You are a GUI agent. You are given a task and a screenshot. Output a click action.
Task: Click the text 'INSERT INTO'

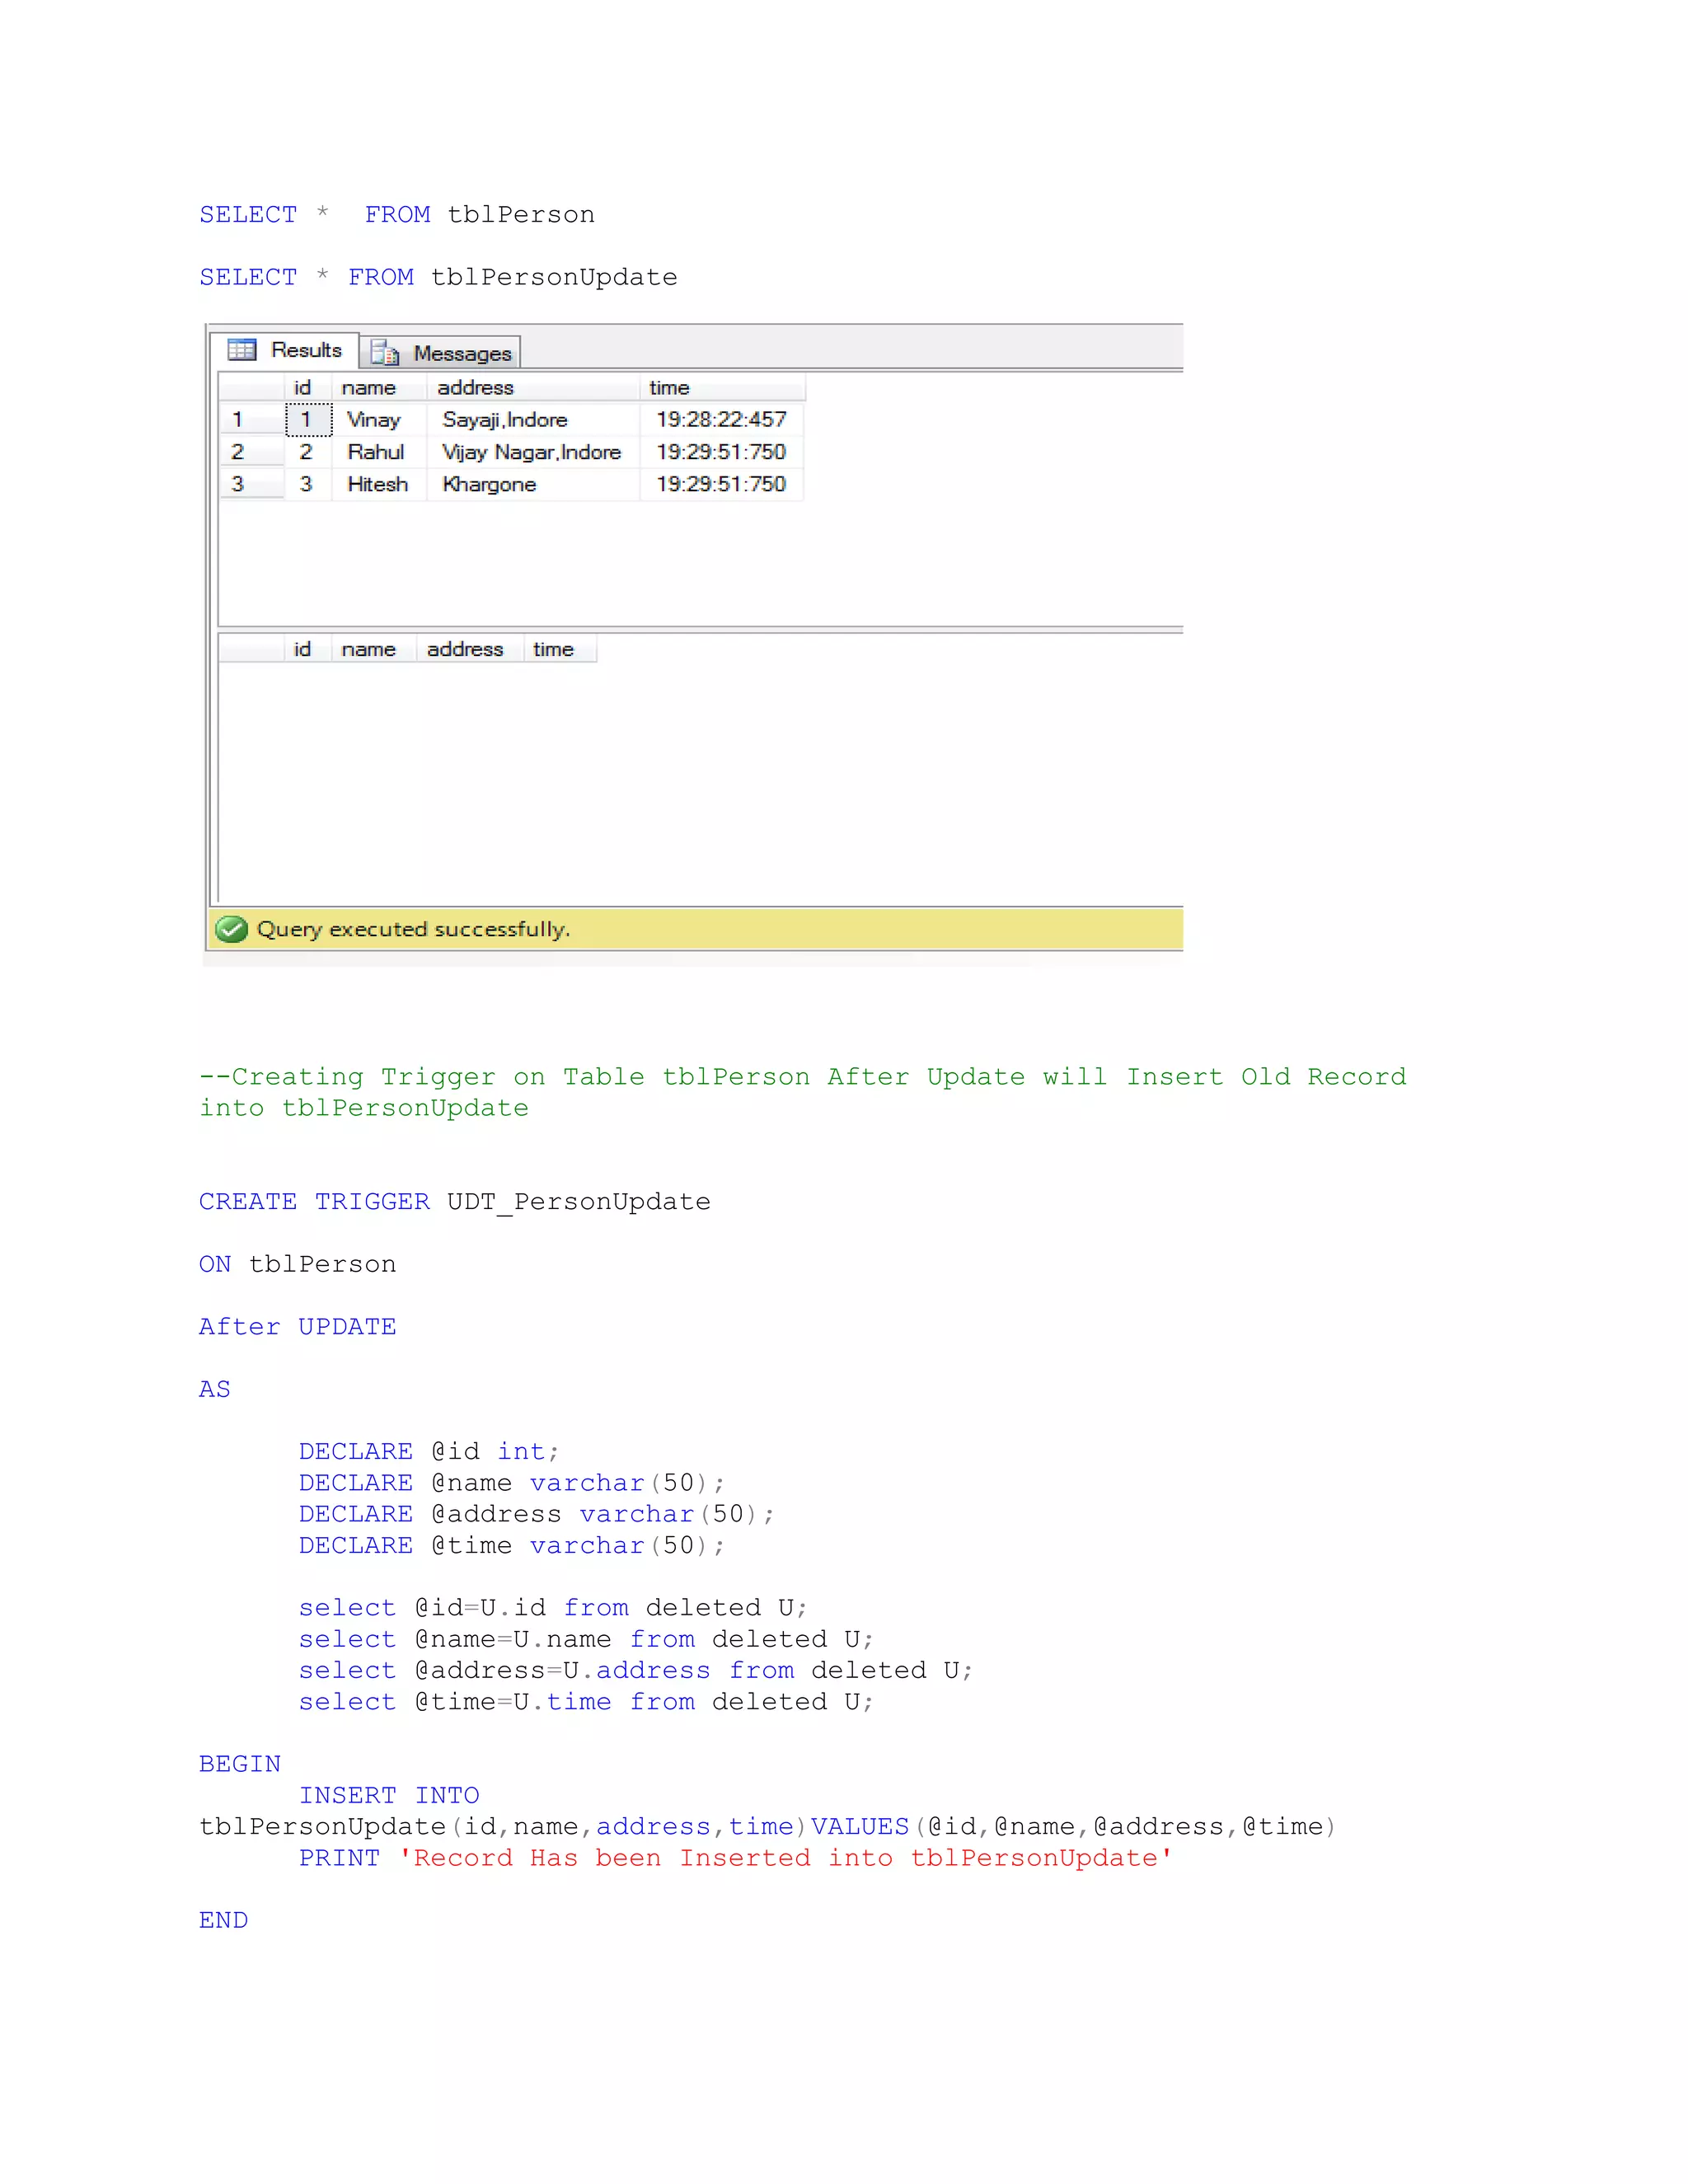click(x=389, y=1795)
